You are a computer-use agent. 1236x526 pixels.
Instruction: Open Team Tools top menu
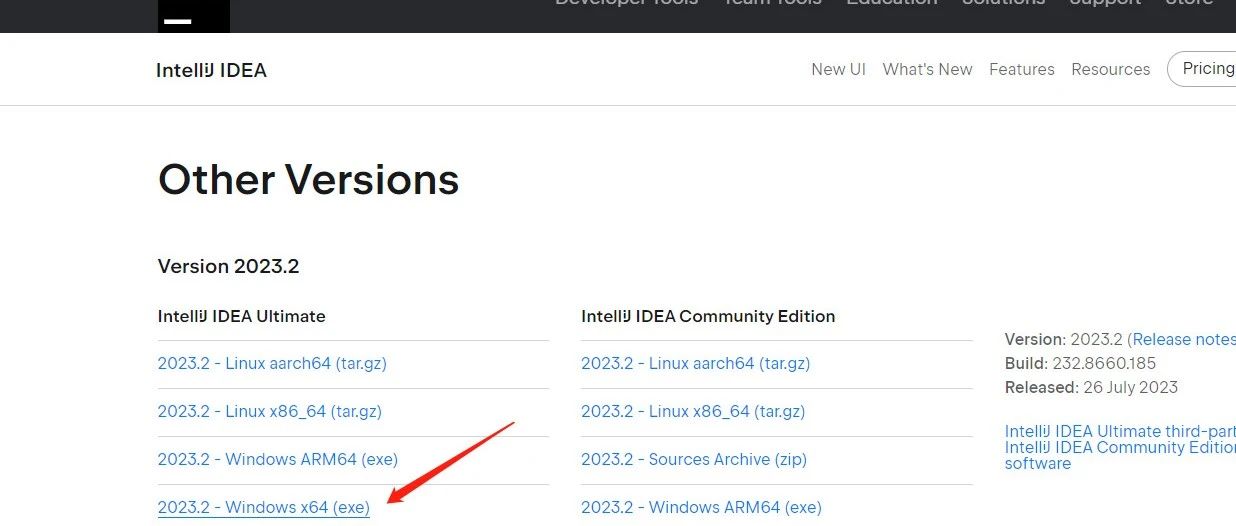pos(772,3)
